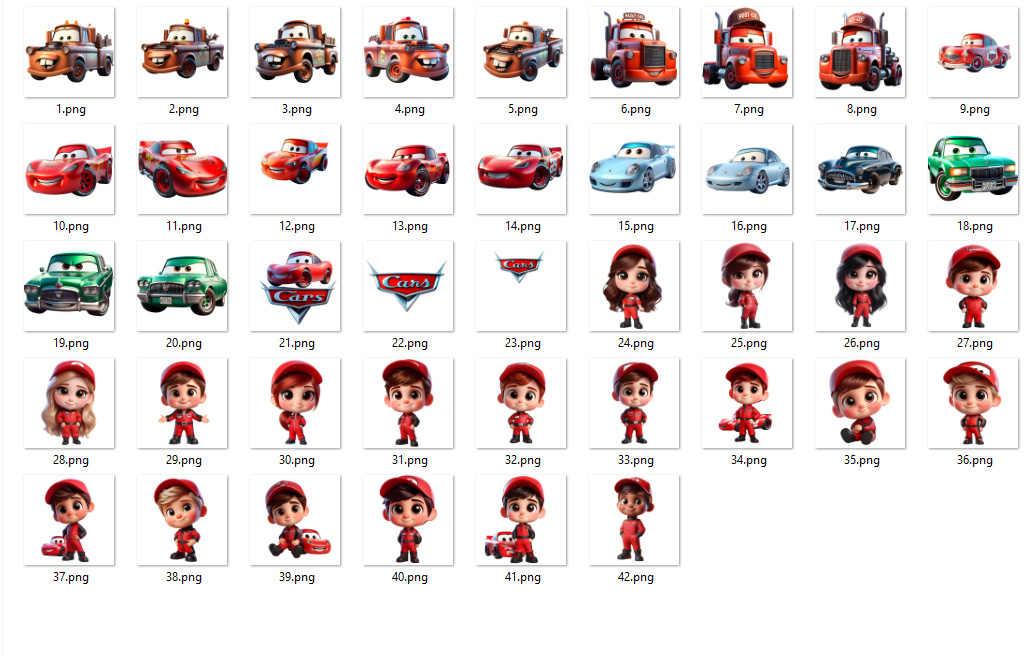1036x656 pixels.
Task: Select the 10.png red race car thumbnail
Action: [69, 169]
